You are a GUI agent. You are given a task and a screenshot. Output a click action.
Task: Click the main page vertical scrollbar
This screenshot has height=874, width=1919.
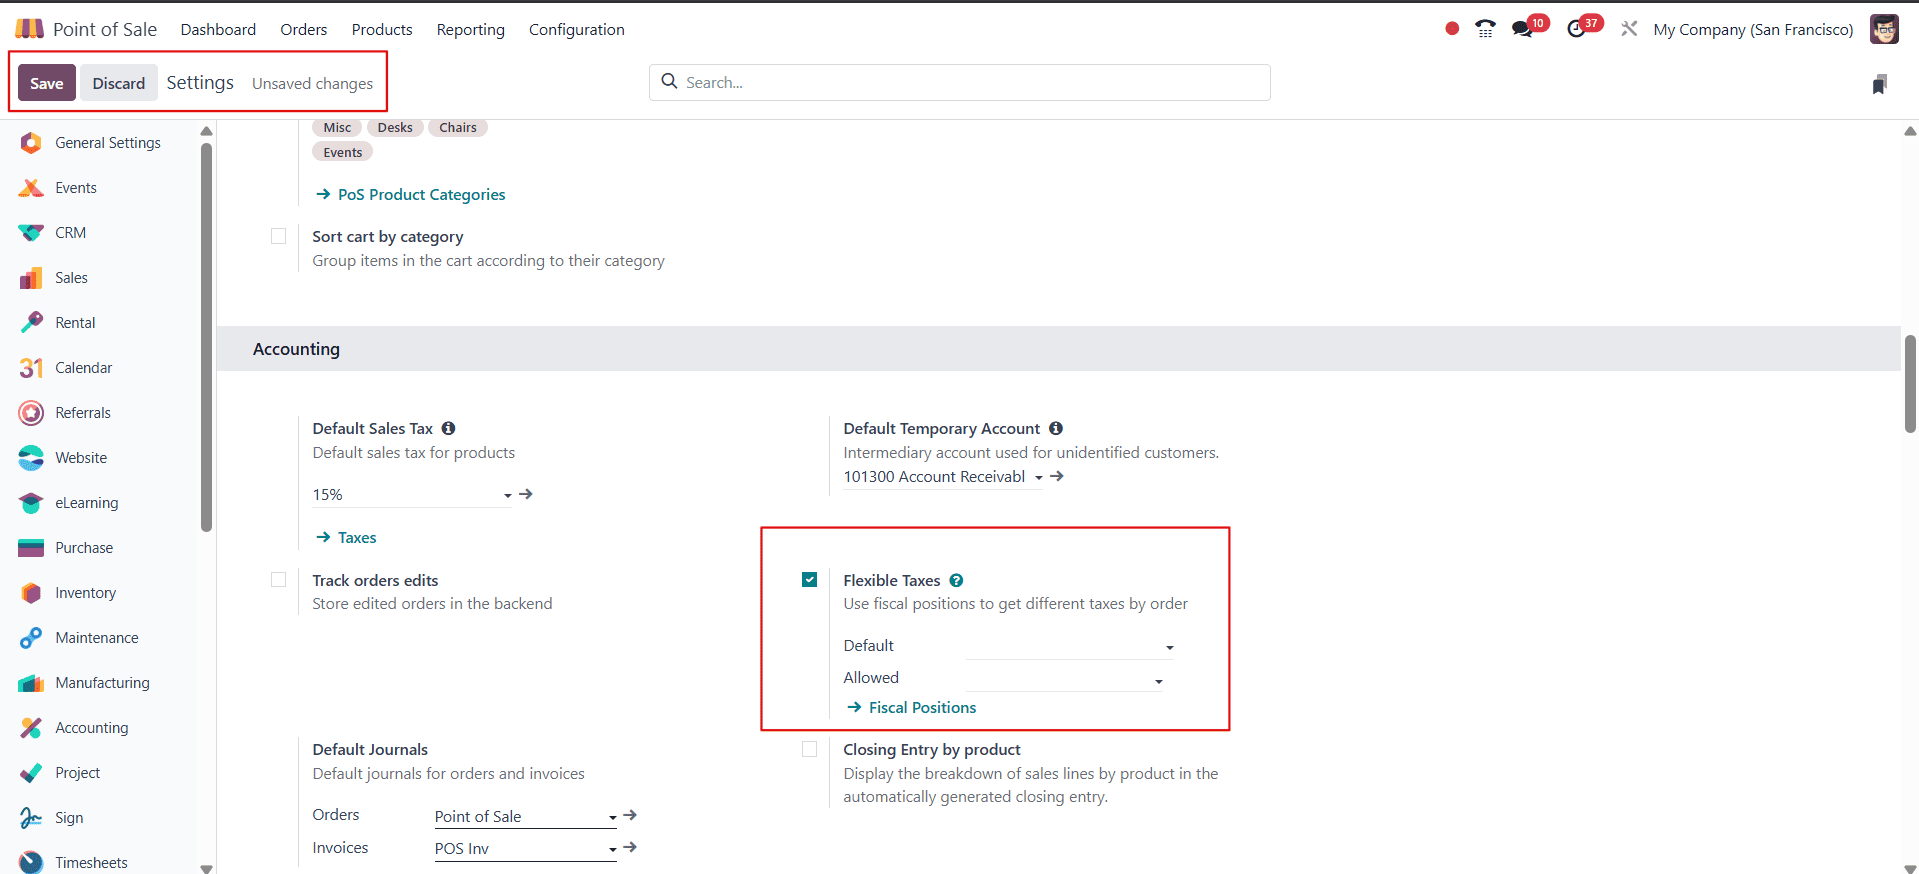coord(1910,385)
